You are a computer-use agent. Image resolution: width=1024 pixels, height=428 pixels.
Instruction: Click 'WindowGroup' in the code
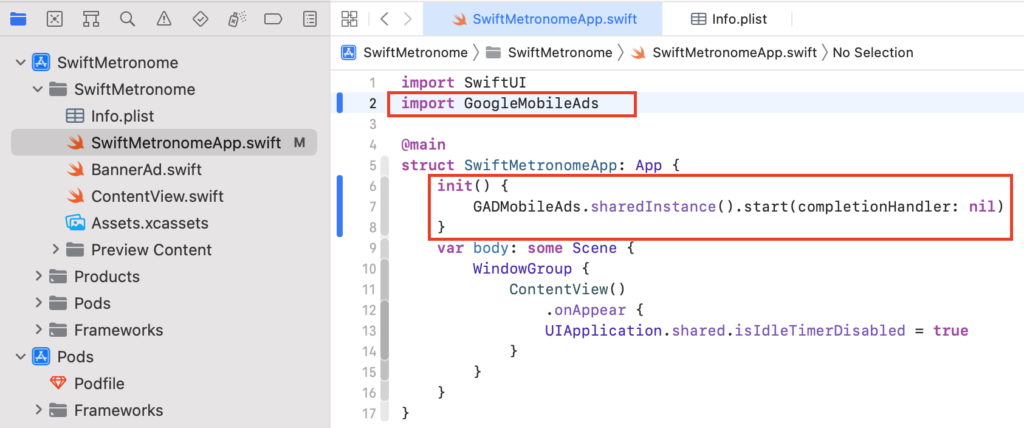coord(522,269)
